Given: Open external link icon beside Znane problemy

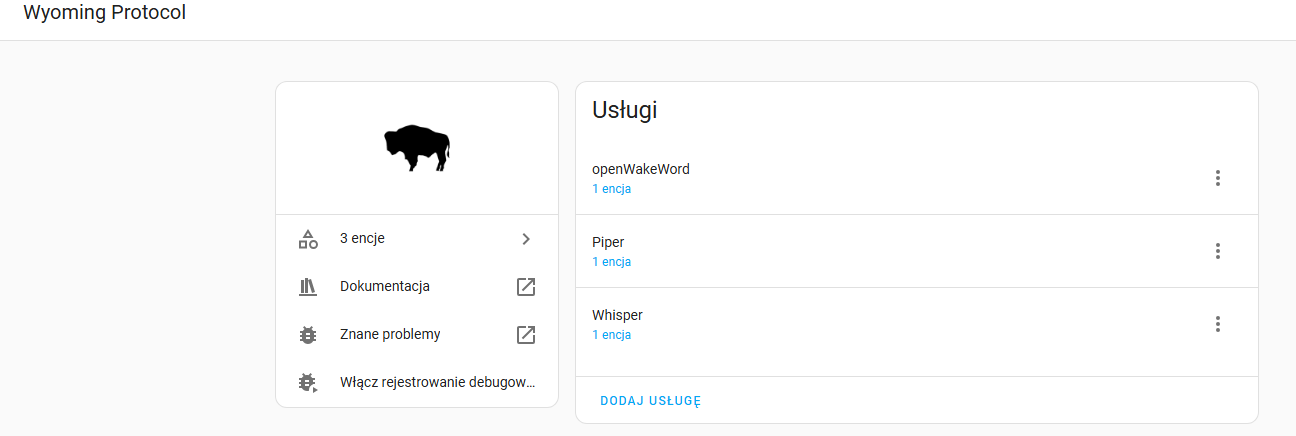Looking at the screenshot, I should (x=526, y=335).
